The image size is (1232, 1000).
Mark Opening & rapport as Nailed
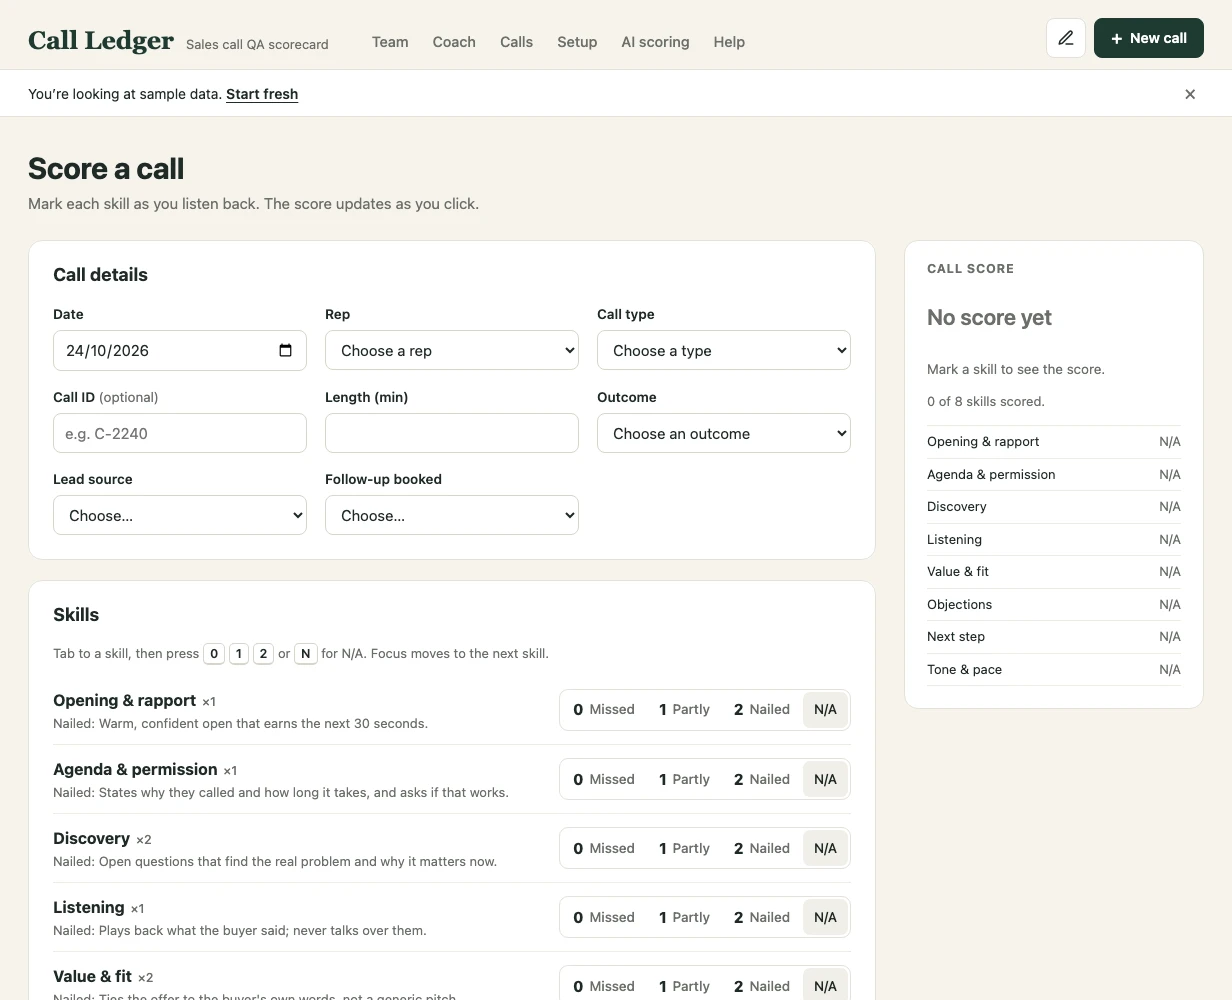point(762,709)
